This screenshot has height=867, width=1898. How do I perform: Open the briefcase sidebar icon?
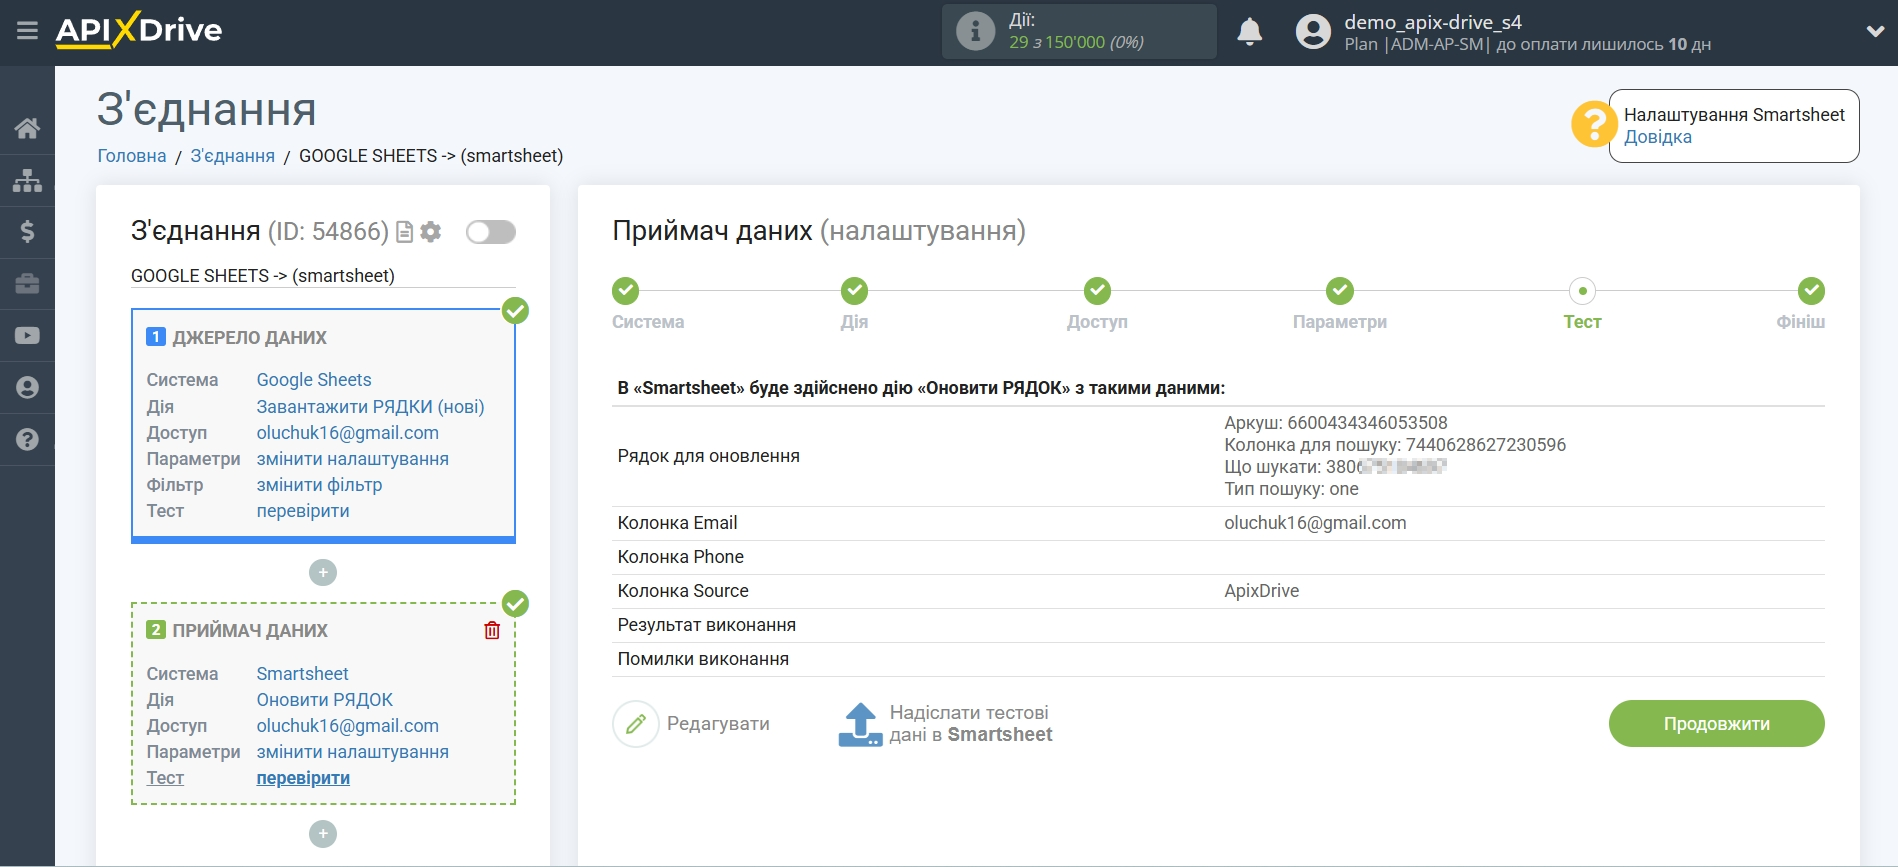coord(27,284)
